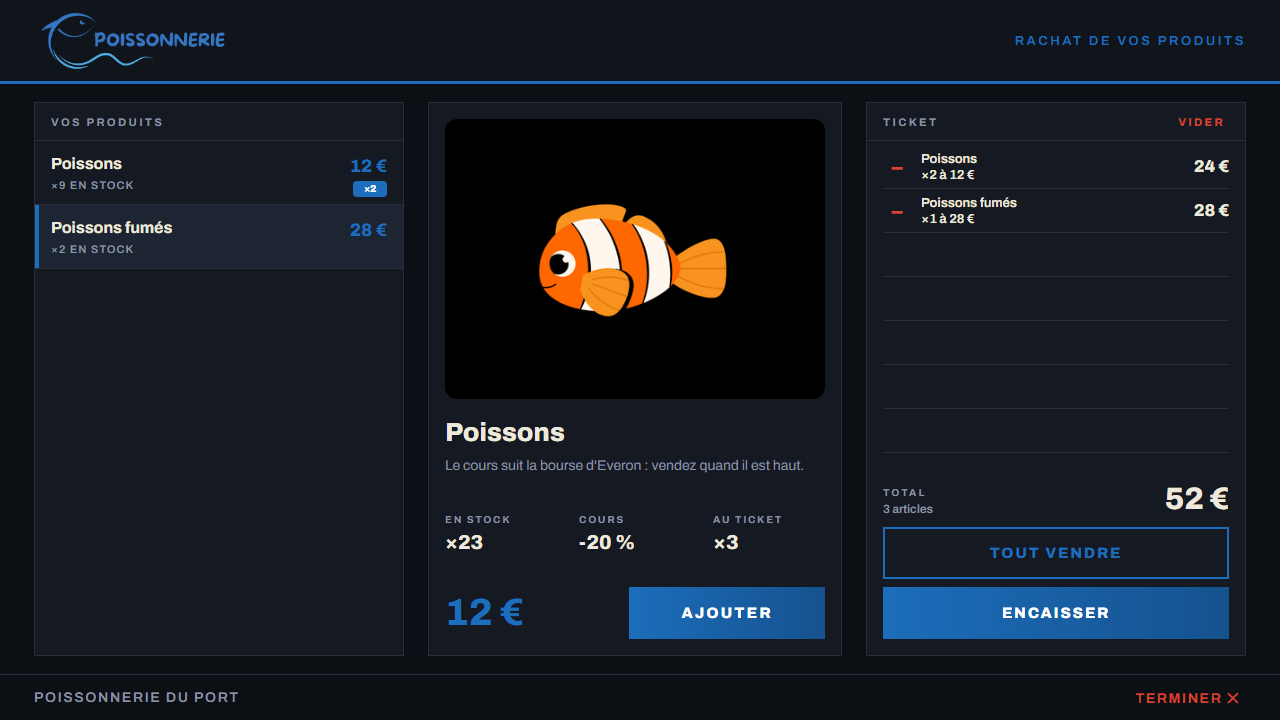Click the '×1 à 28 €' ticket detail
The width and height of the screenshot is (1280, 720).
tap(948, 219)
